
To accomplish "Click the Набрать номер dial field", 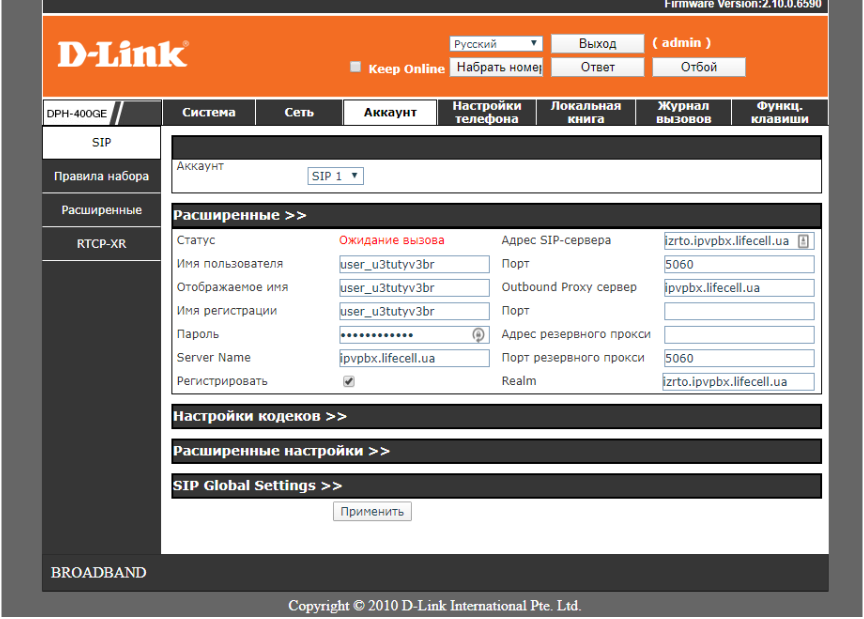I will (496, 67).
